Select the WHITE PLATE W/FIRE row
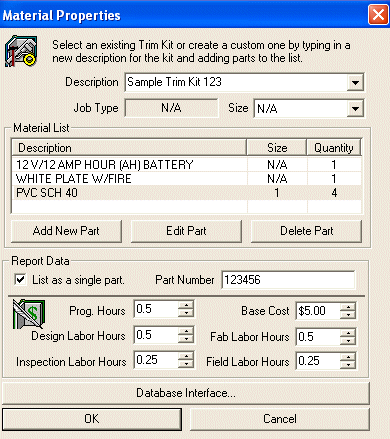390x439 pixels. pos(187,179)
